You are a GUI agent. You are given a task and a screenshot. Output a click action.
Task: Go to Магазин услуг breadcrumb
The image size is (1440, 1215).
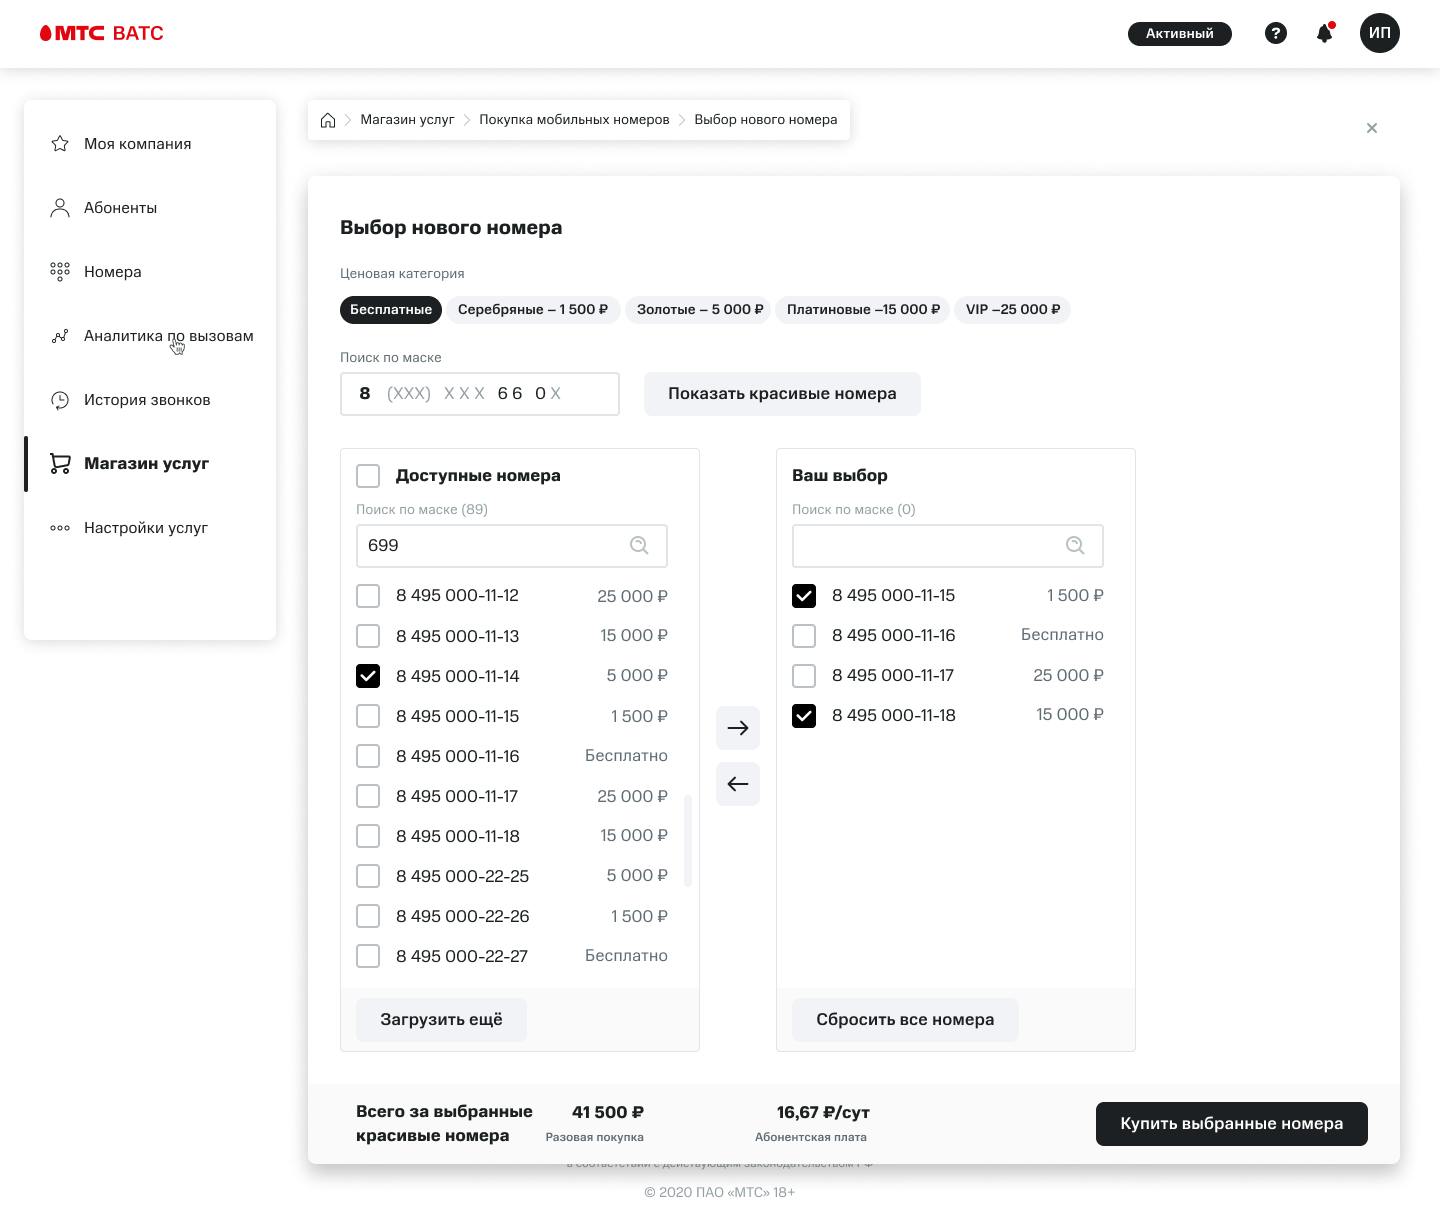[x=407, y=120]
